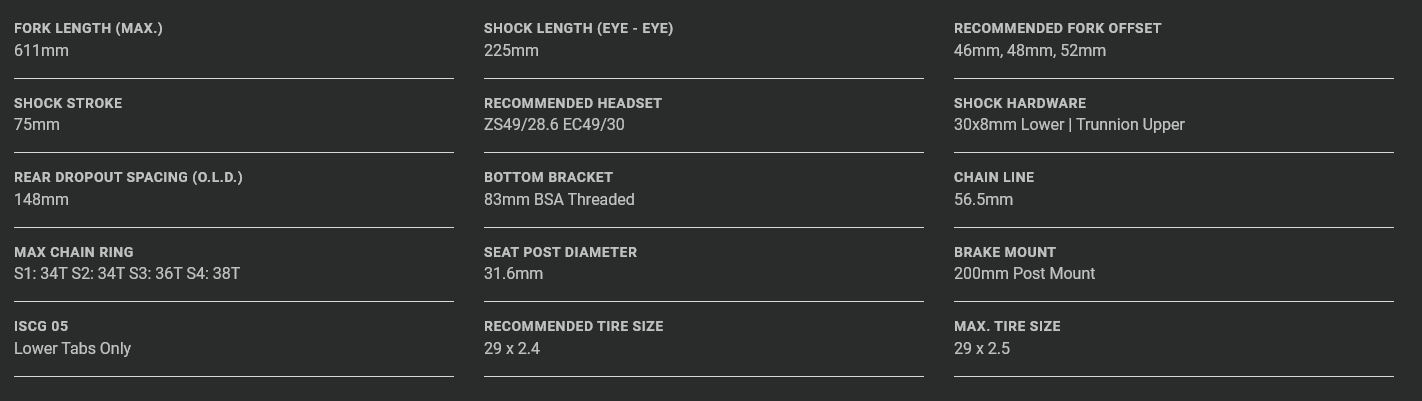Screen dimensions: 1422x401
Task: Click the 29 x 2.4 recommended tire size
Action: tap(512, 348)
